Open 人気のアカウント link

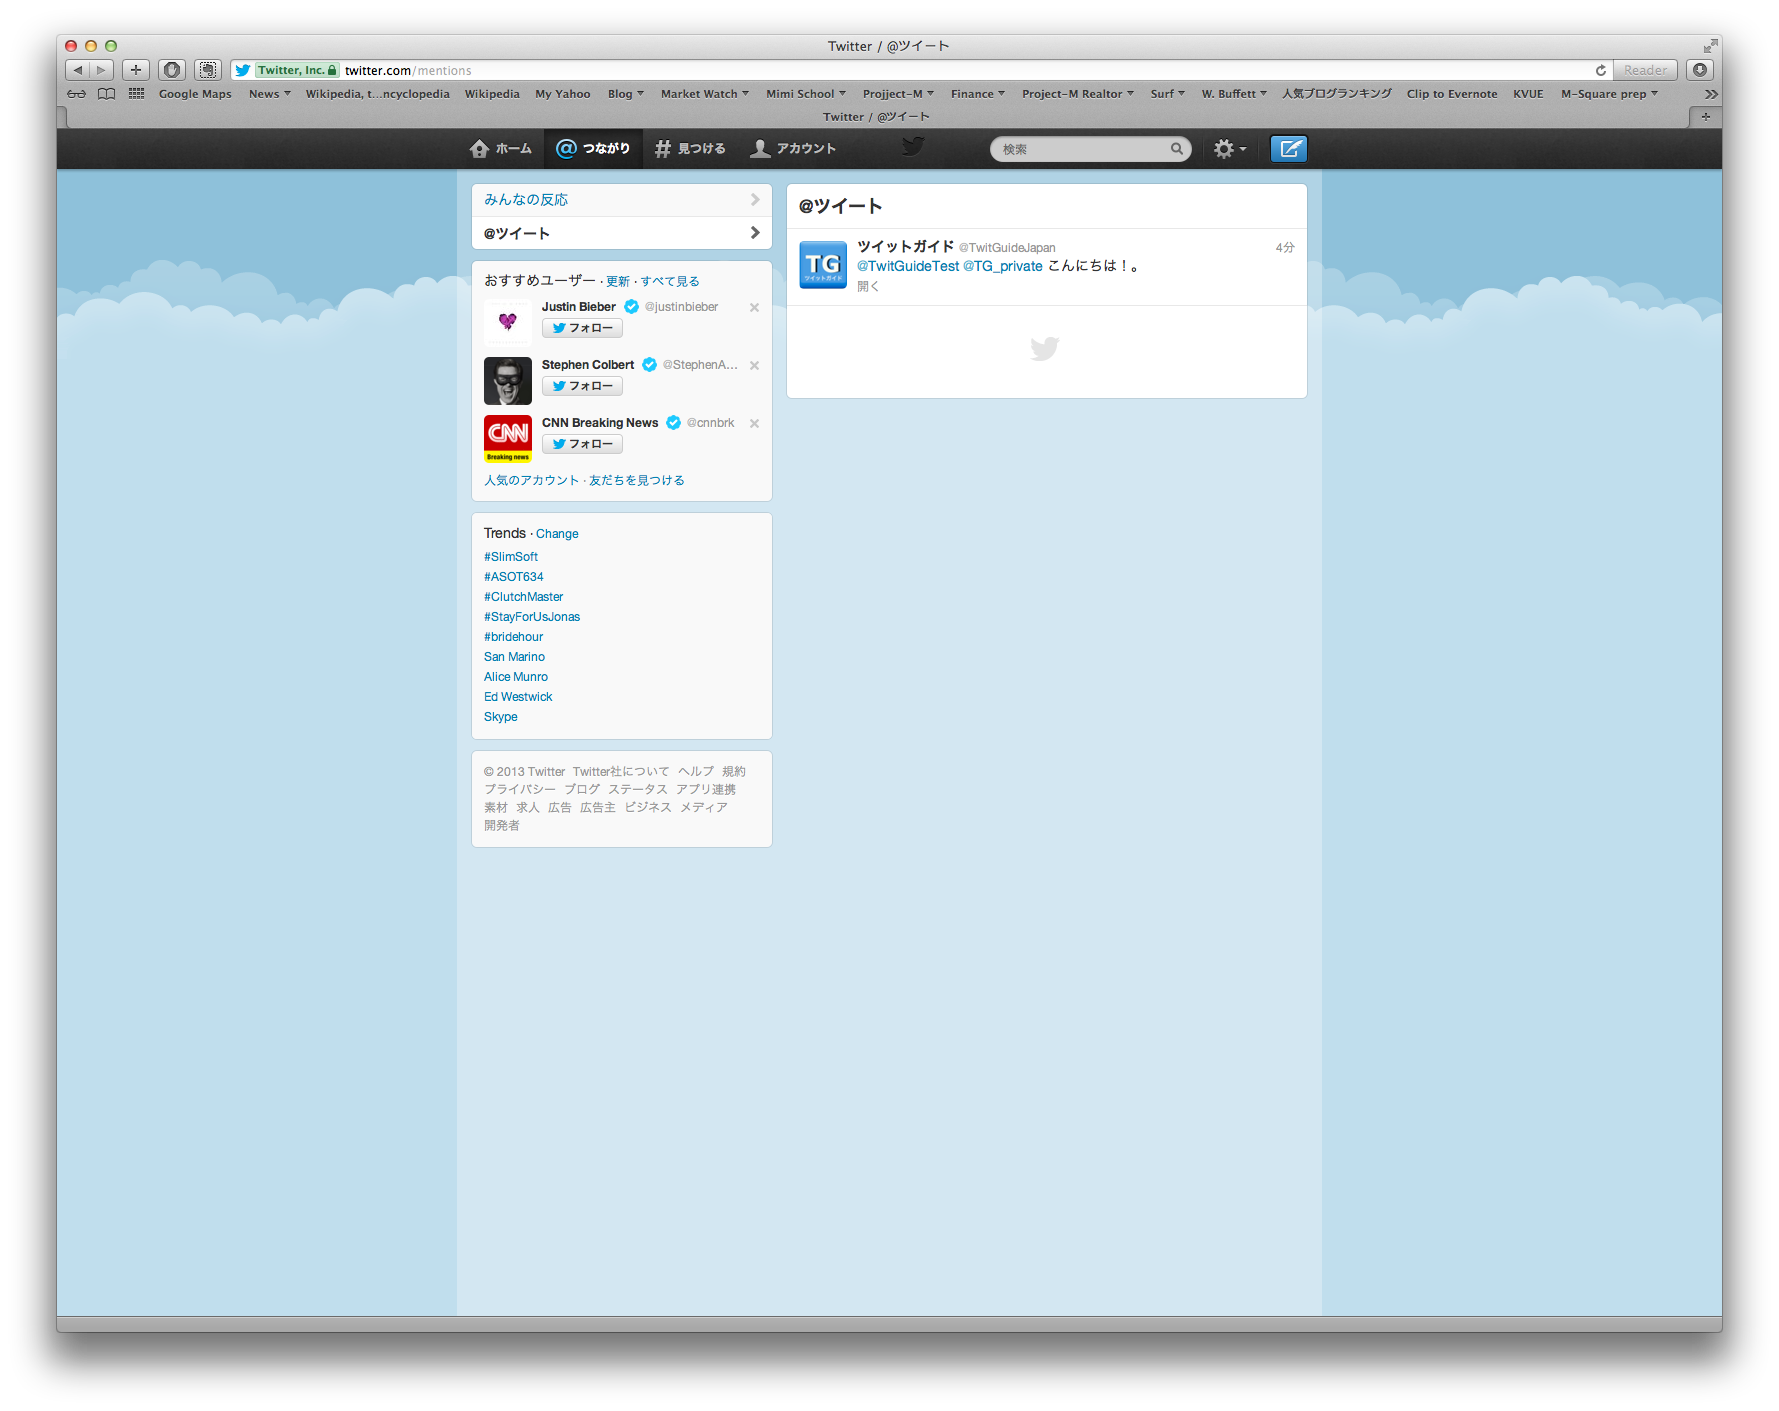532,481
